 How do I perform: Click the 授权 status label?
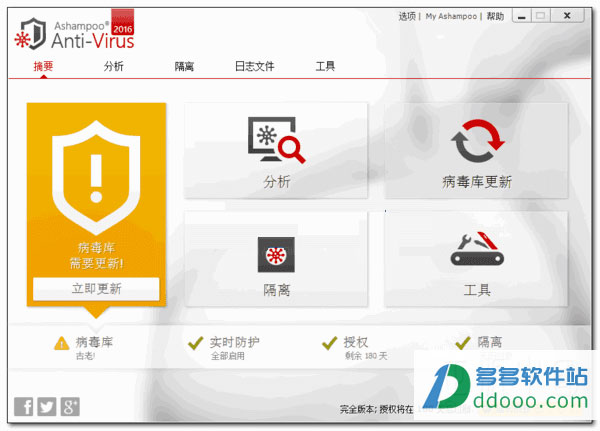[x=355, y=341]
